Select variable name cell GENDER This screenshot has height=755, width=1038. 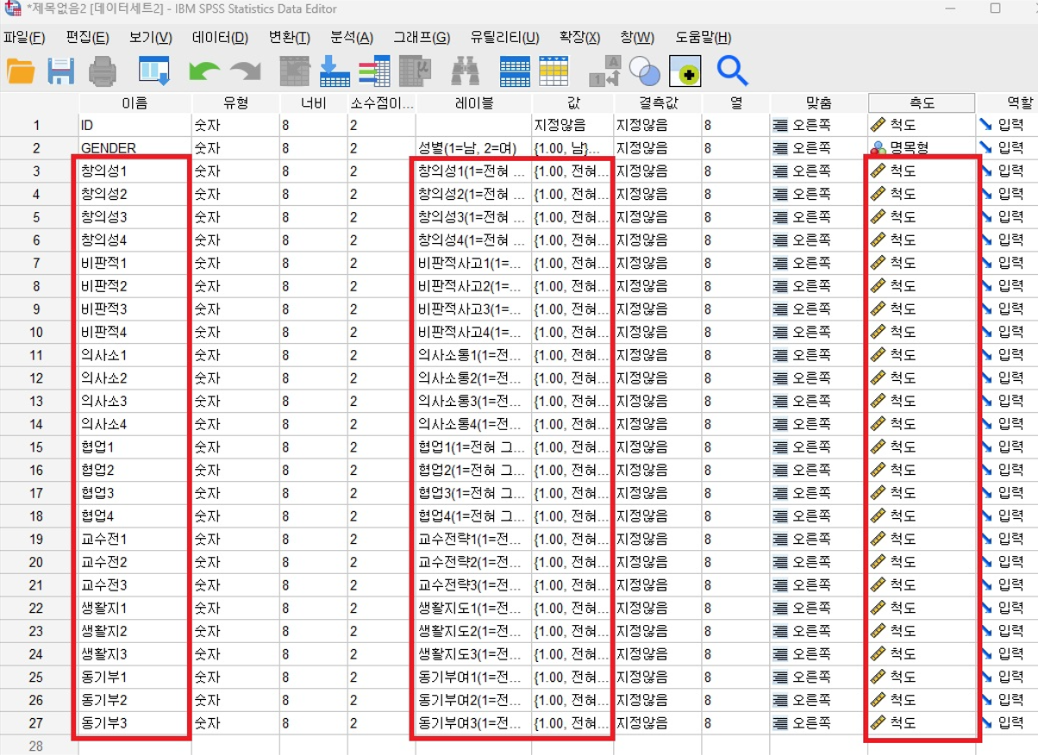click(x=135, y=148)
